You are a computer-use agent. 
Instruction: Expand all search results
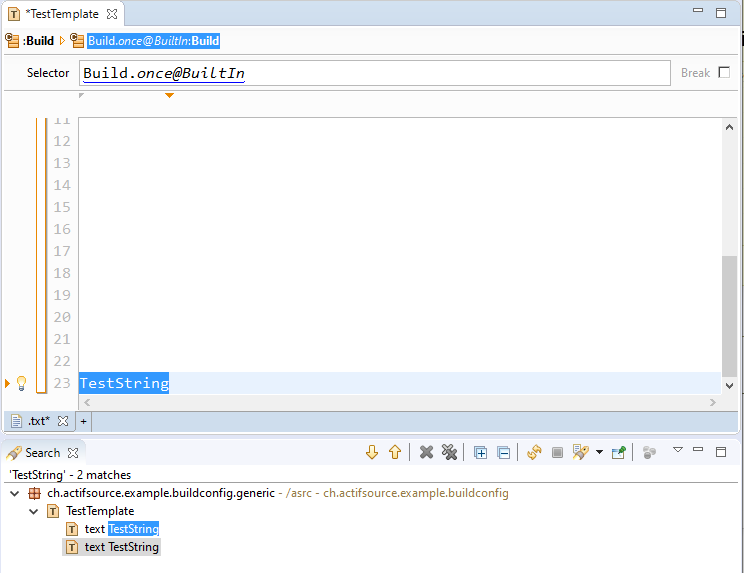[x=480, y=453]
